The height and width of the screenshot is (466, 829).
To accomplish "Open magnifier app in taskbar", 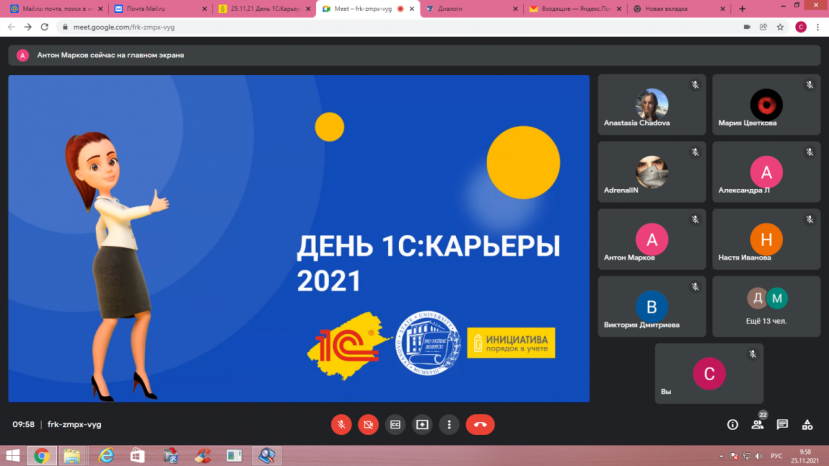I will coord(266,455).
